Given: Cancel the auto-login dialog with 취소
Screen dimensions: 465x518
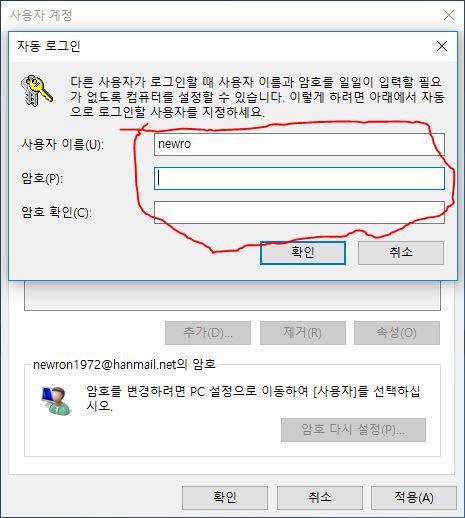Looking at the screenshot, I should click(401, 253).
